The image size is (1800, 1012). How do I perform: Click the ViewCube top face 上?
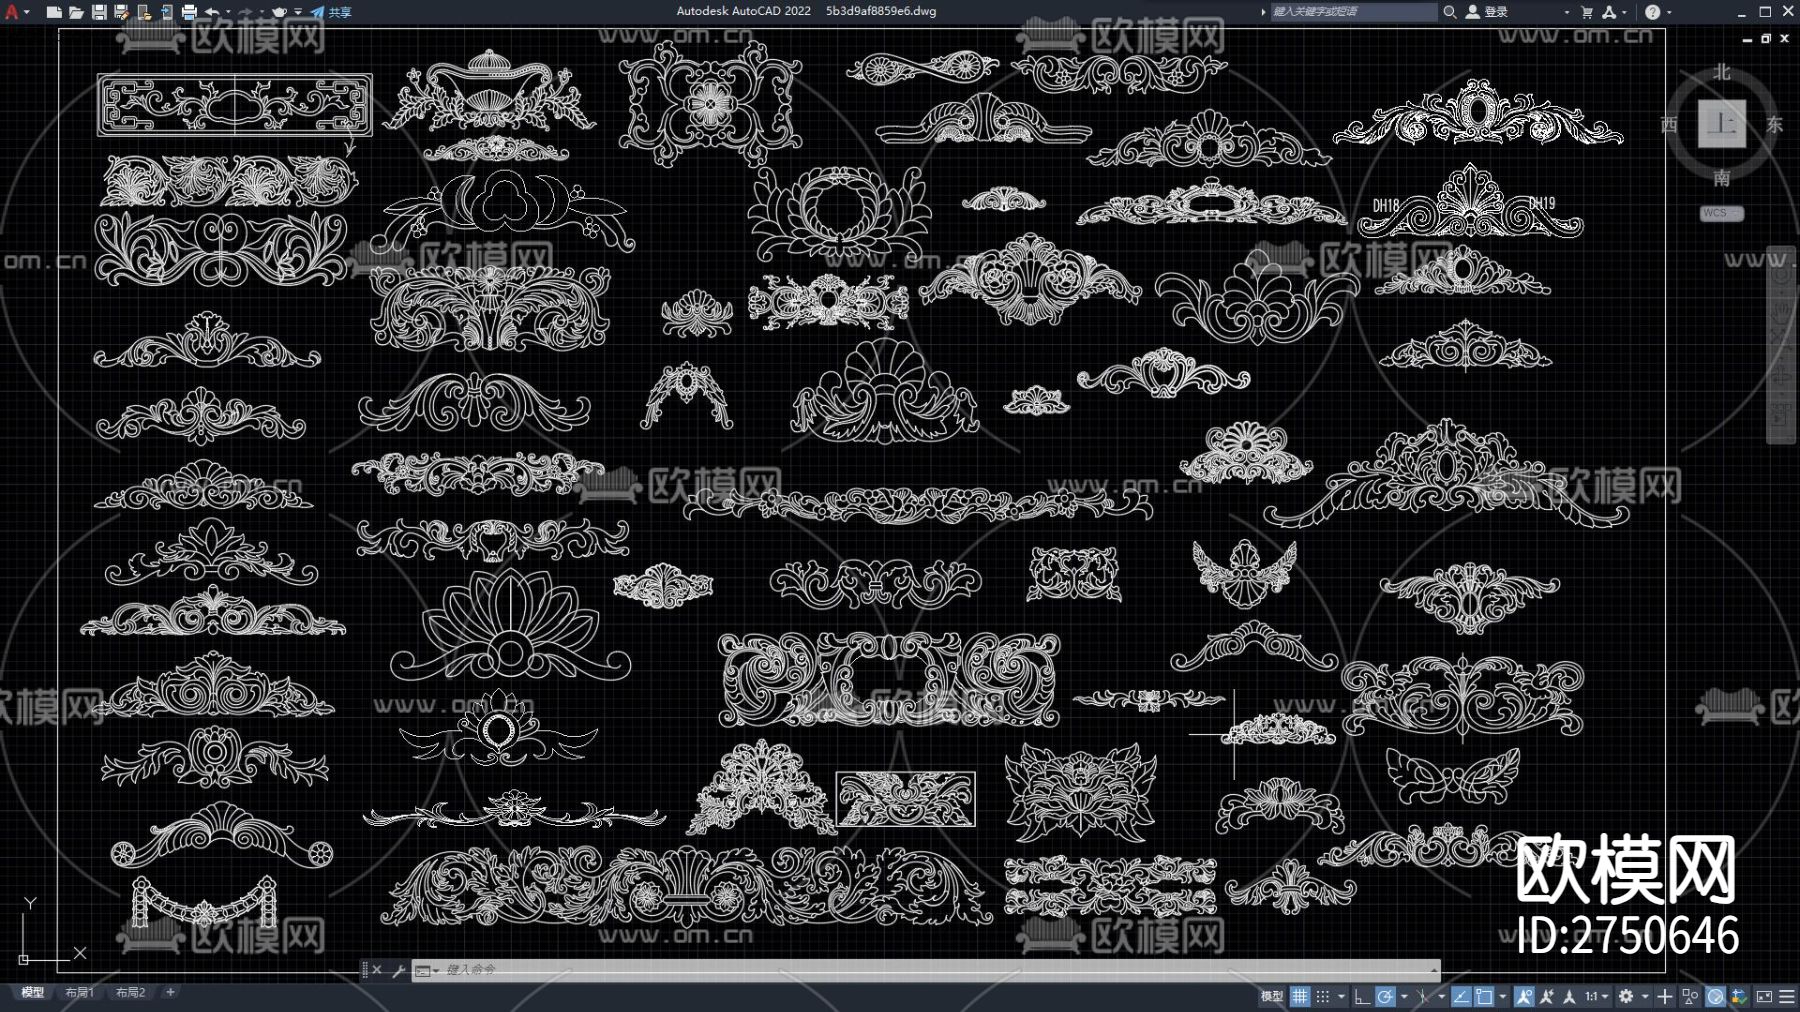[x=1721, y=124]
